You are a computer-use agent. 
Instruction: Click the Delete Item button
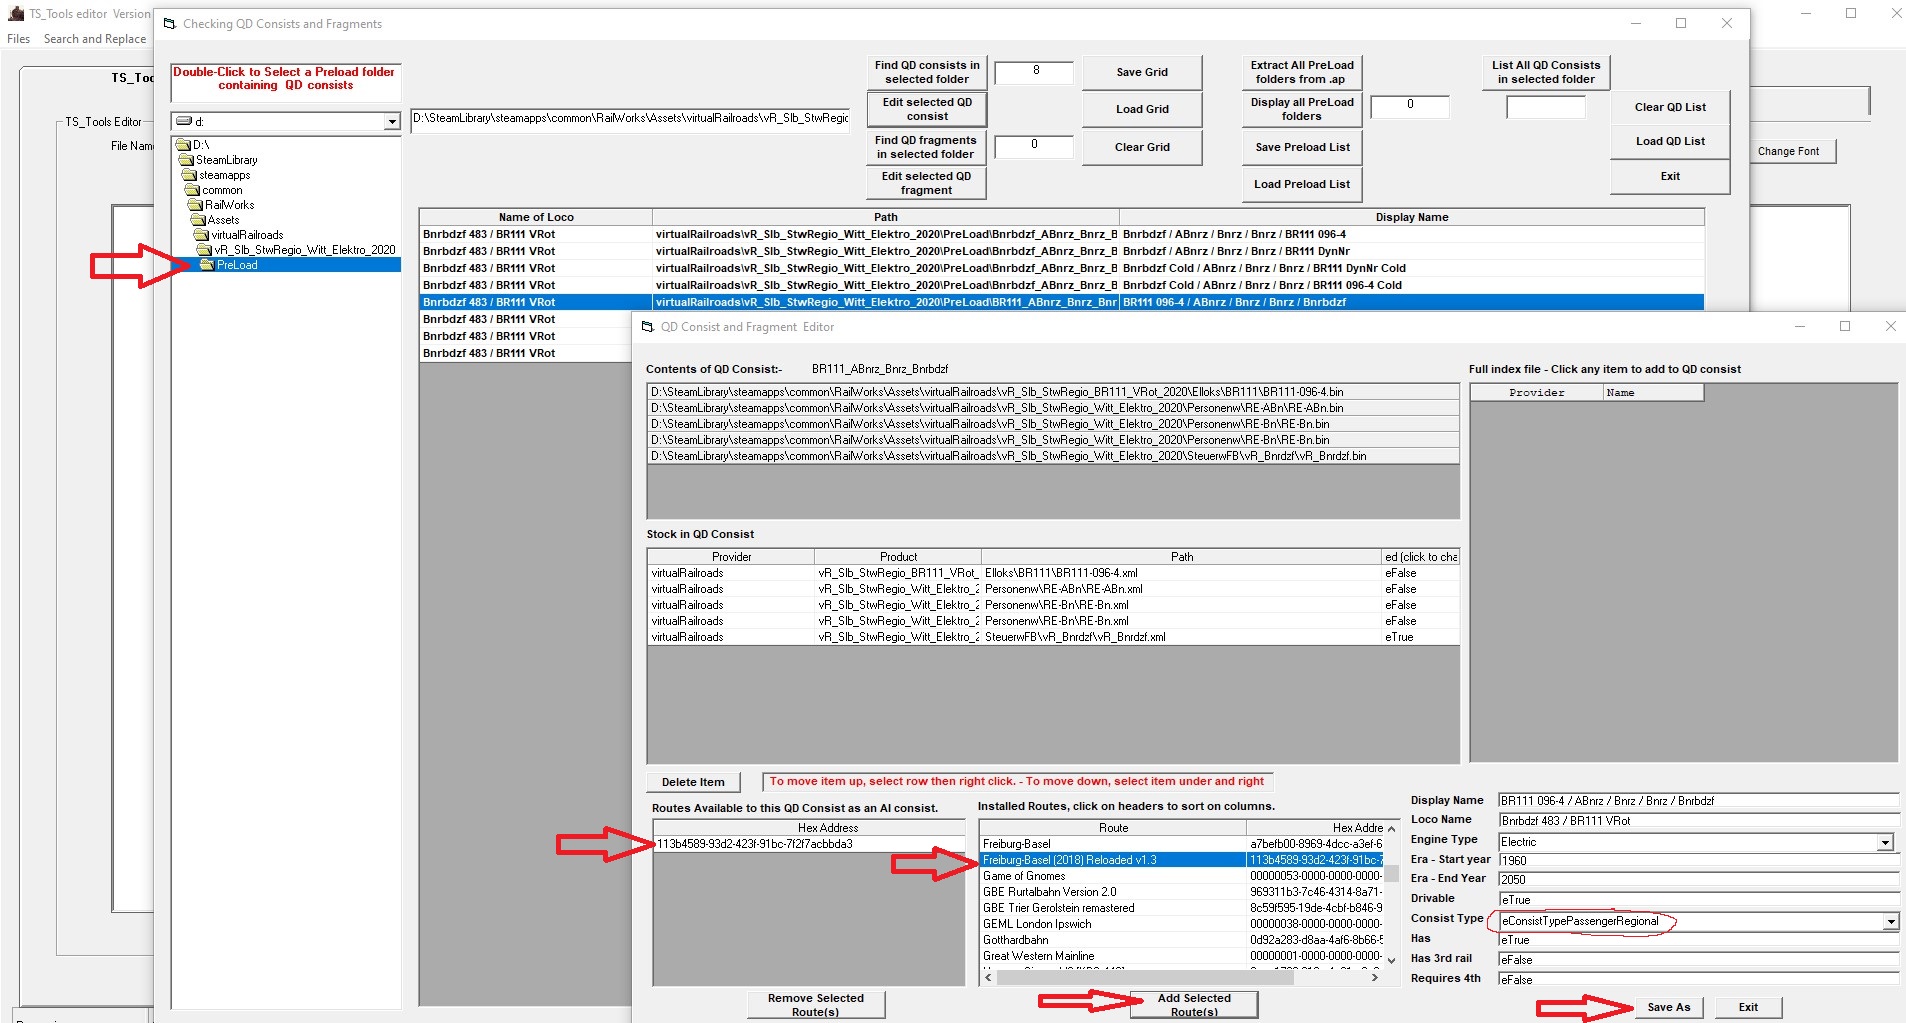click(693, 782)
